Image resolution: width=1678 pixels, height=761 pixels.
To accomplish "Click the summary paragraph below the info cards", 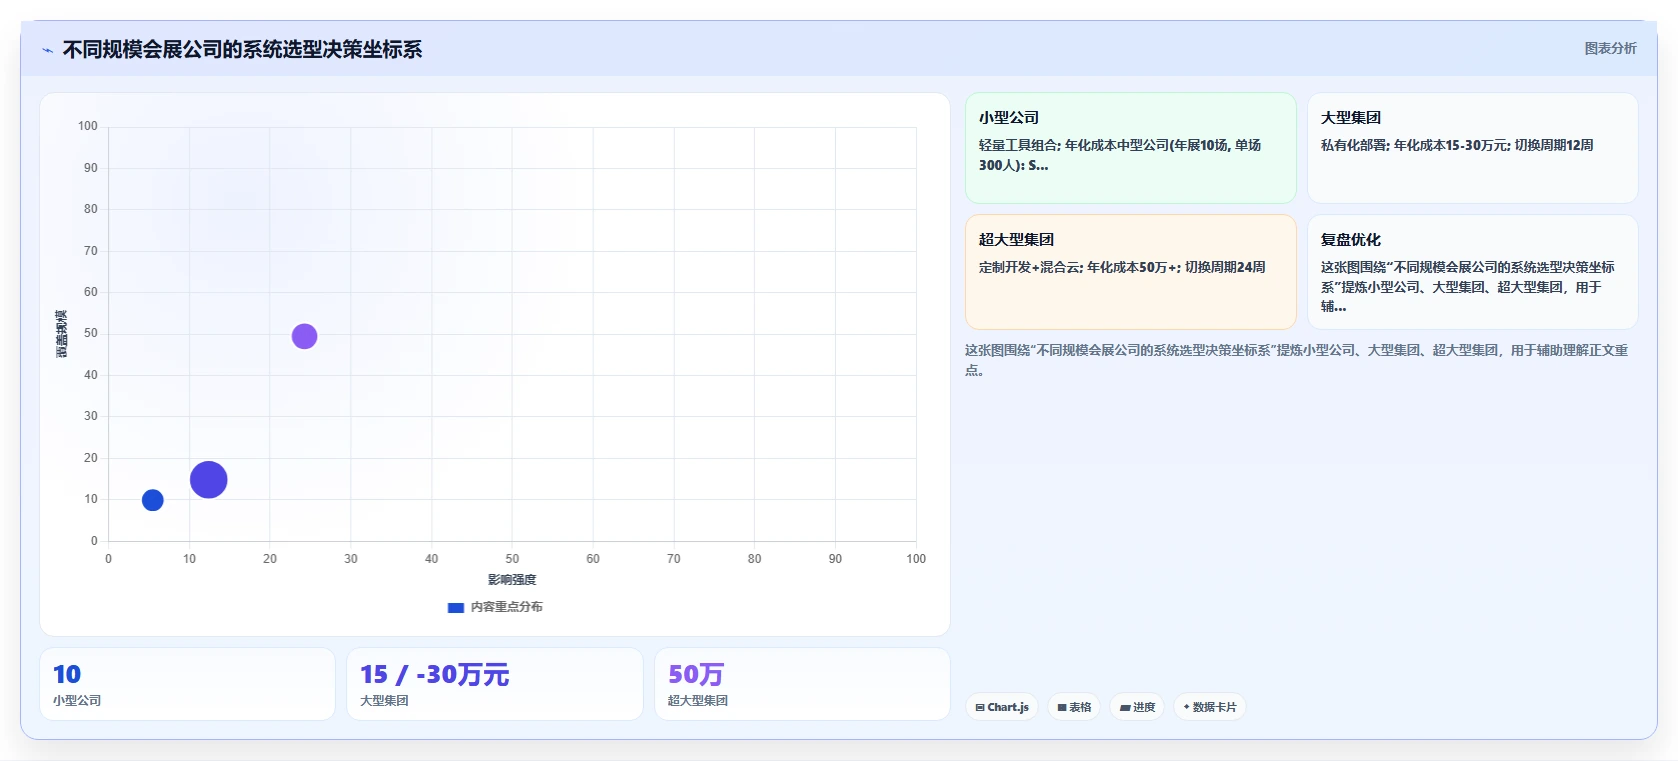I will 1296,360.
